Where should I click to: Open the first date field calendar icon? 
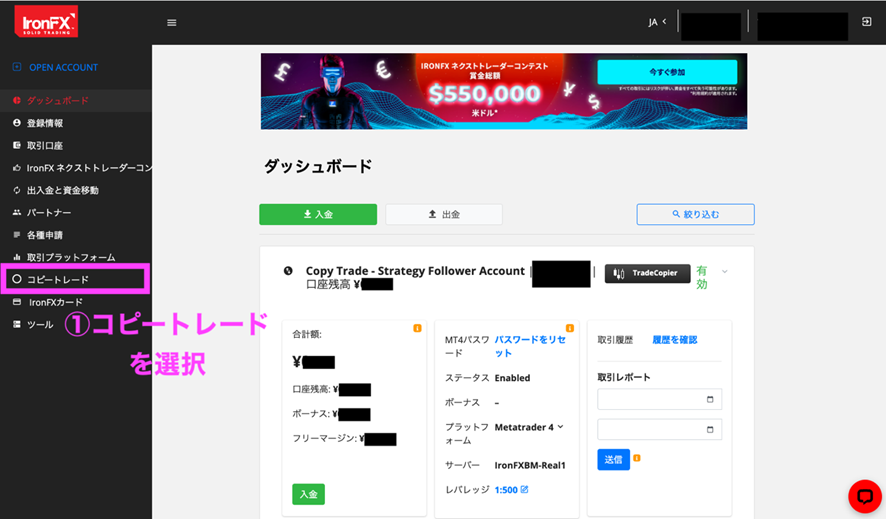(710, 399)
